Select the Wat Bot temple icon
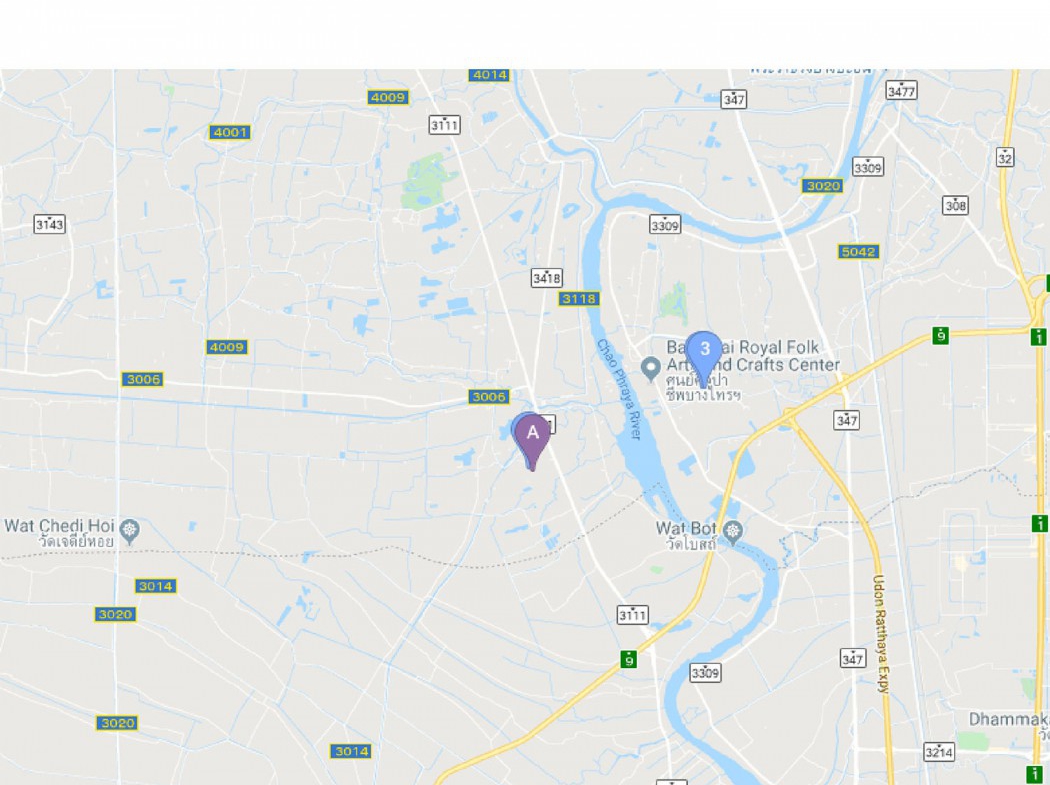Image resolution: width=1050 pixels, height=785 pixels. point(734,532)
